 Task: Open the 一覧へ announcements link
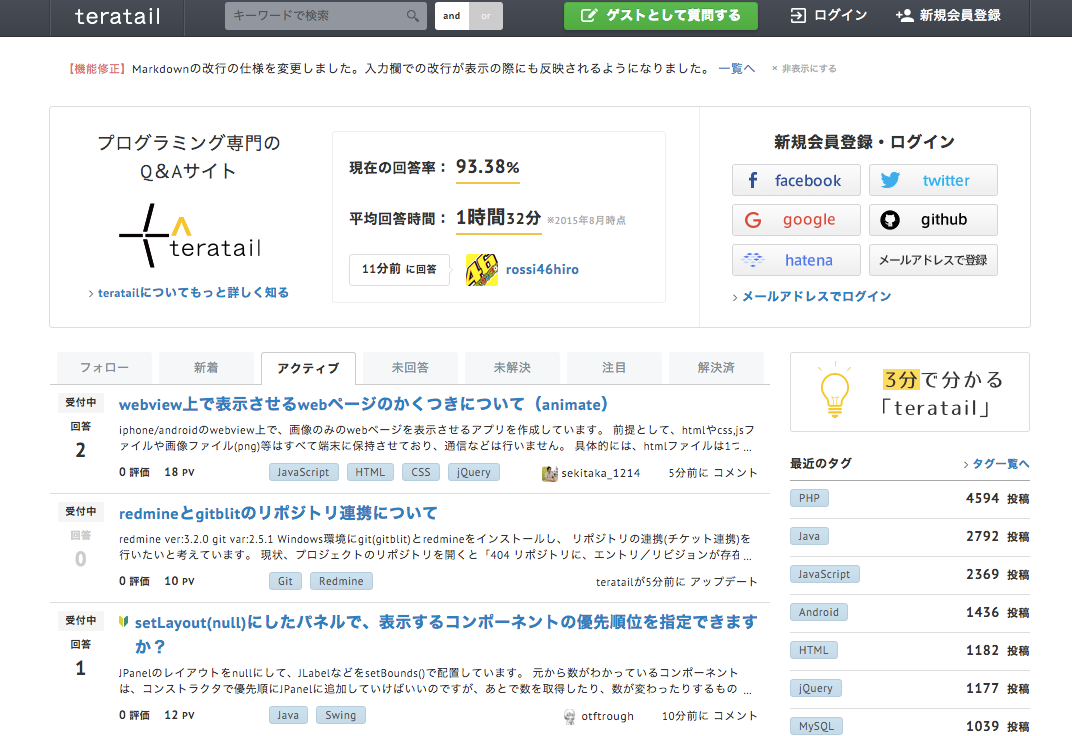coord(736,68)
